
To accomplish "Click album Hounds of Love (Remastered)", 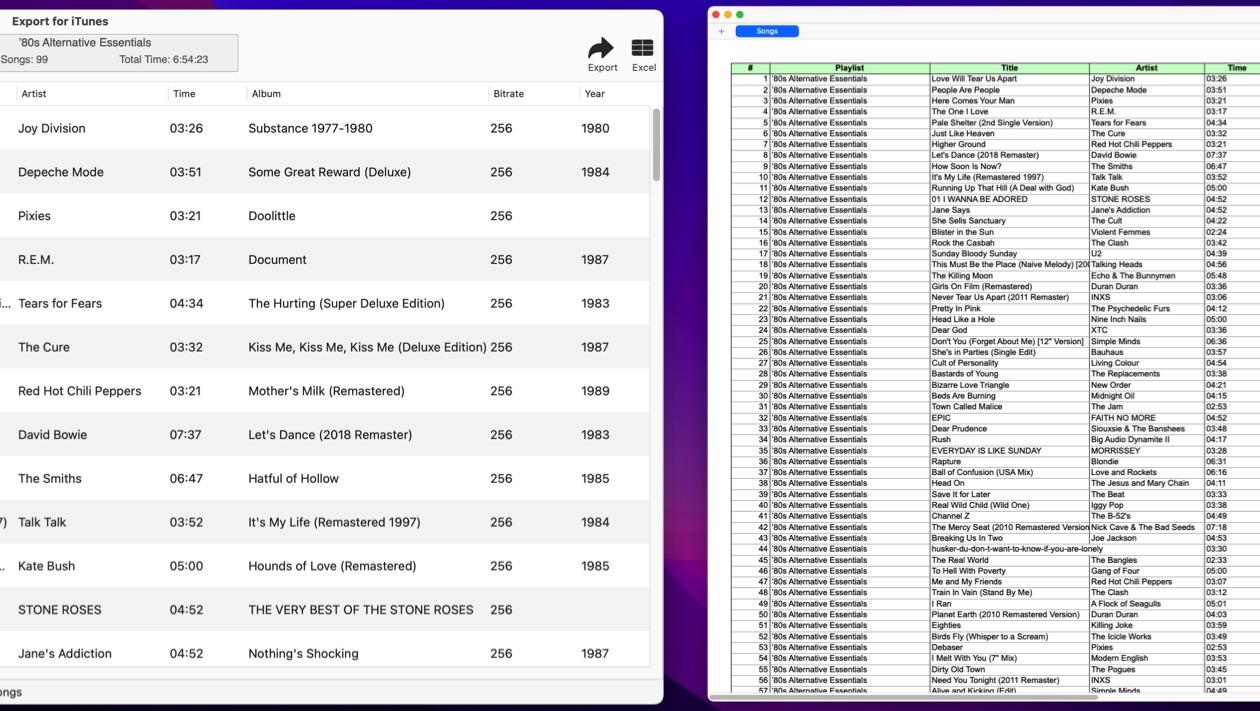I will [332, 566].
